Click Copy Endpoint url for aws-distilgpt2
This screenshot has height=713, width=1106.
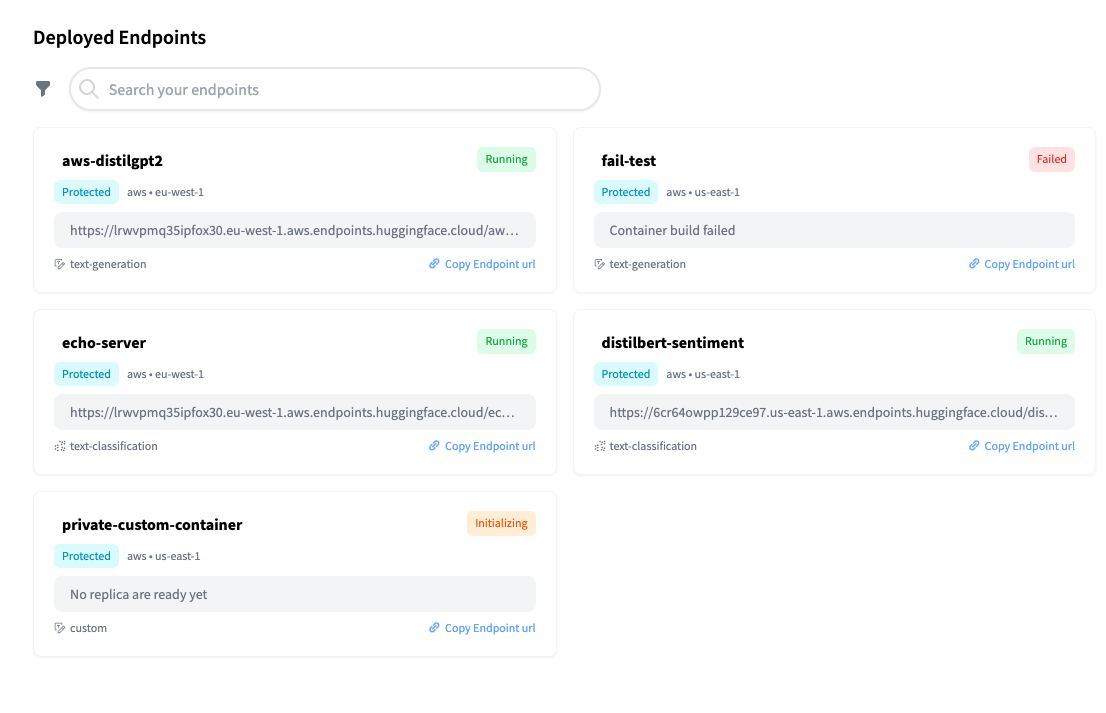click(489, 263)
